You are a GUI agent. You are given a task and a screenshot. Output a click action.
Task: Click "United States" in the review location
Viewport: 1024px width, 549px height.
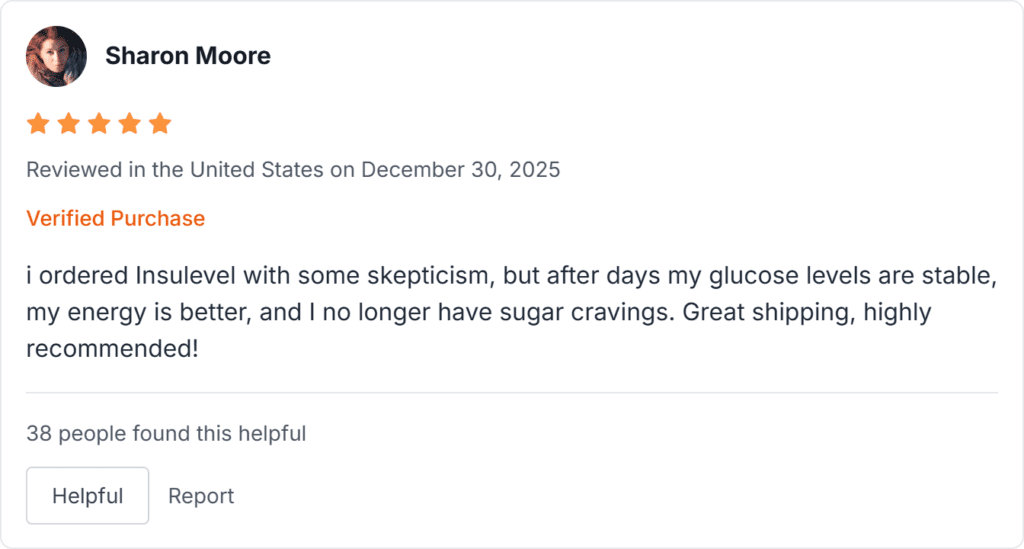click(x=257, y=169)
